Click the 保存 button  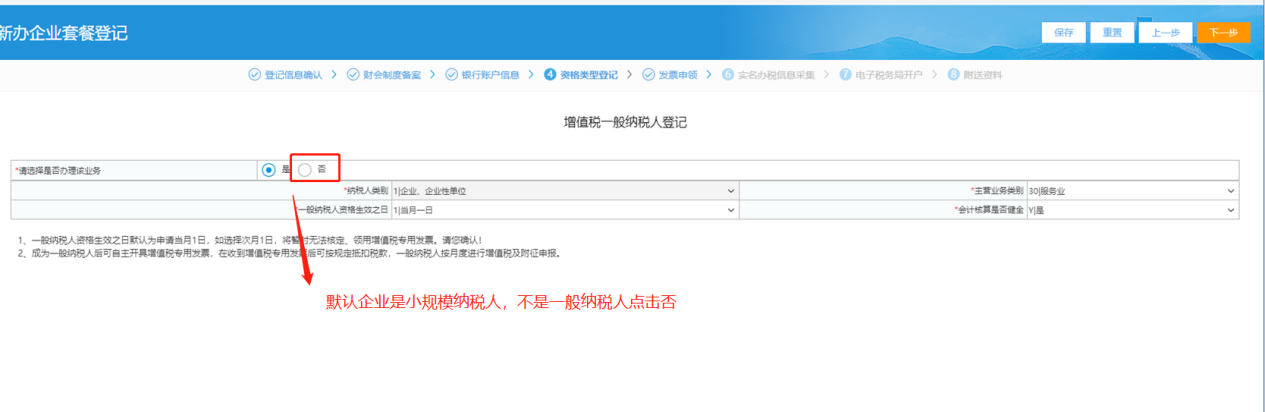click(1063, 32)
